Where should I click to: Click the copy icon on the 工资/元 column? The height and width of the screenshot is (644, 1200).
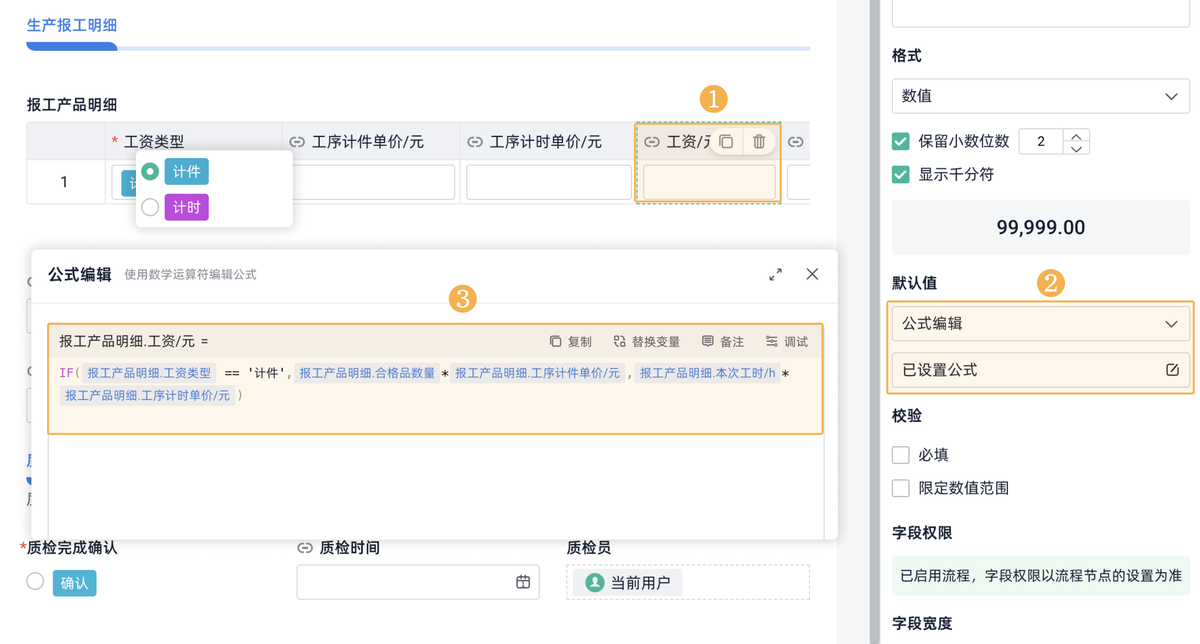(x=727, y=142)
